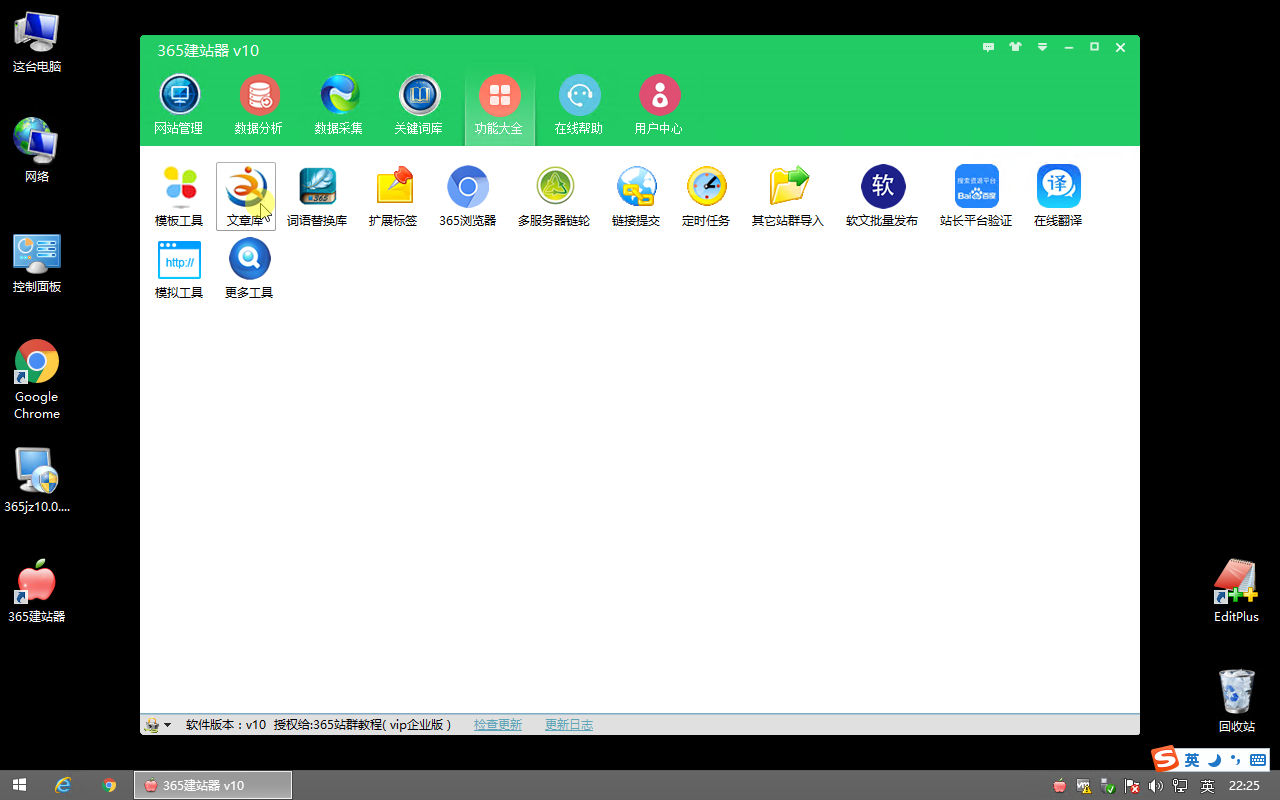Launch the 365浏览器 browser tool
Viewport: 1280px width, 800px height.
coord(467,196)
